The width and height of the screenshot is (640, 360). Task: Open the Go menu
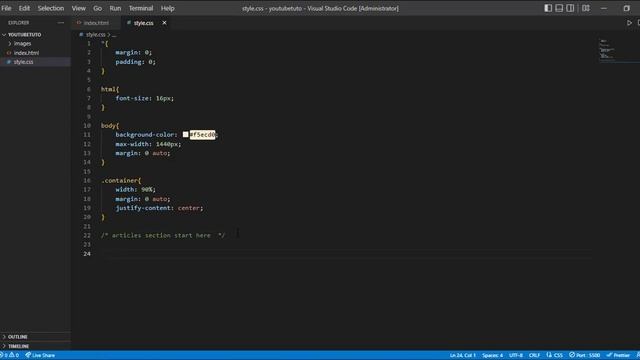(97, 8)
